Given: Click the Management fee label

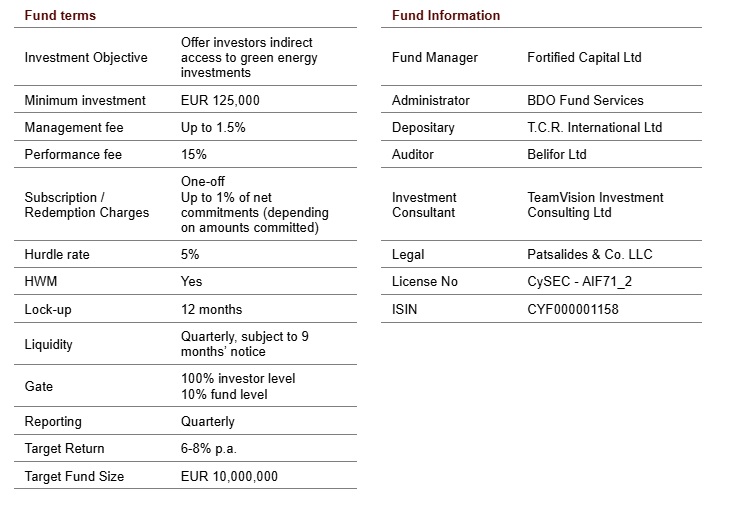Looking at the screenshot, I should click(73, 128).
